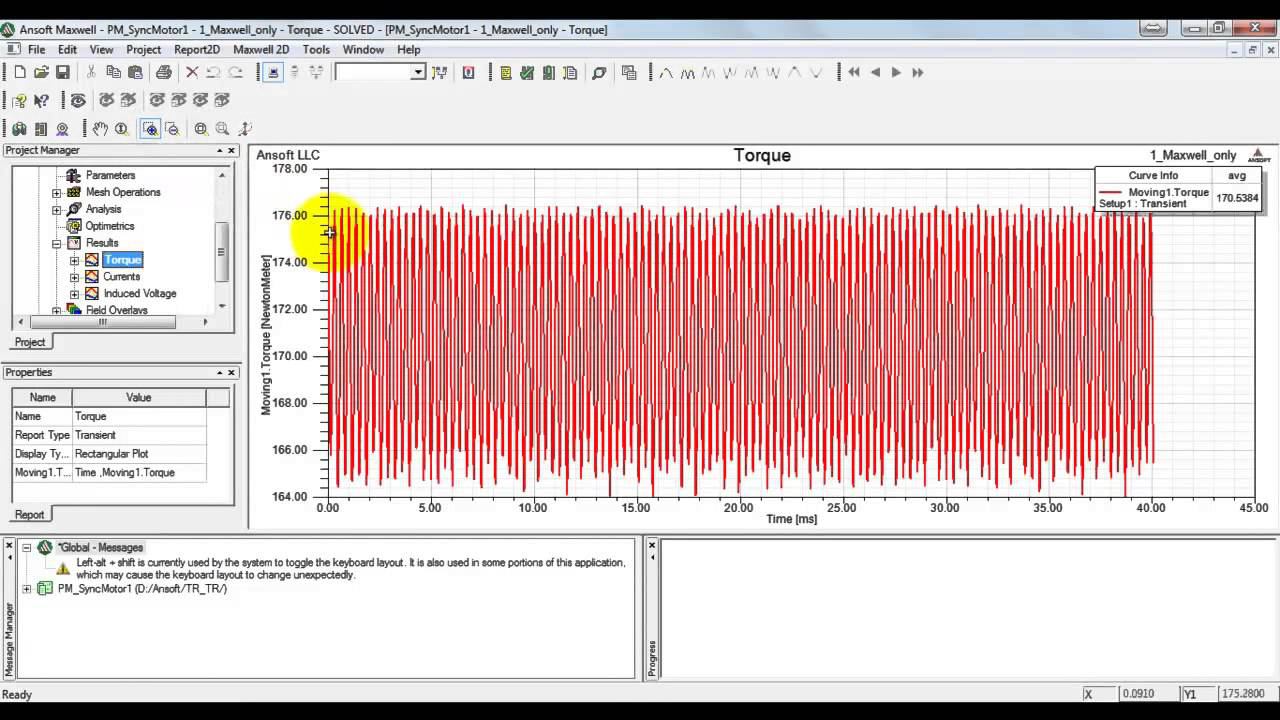Select Induced Voltage in the tree

140,294
